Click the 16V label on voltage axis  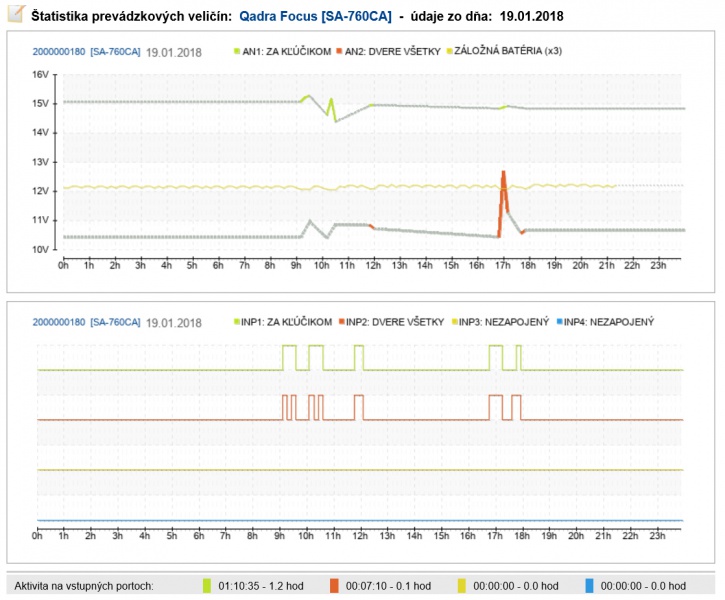(x=40, y=74)
